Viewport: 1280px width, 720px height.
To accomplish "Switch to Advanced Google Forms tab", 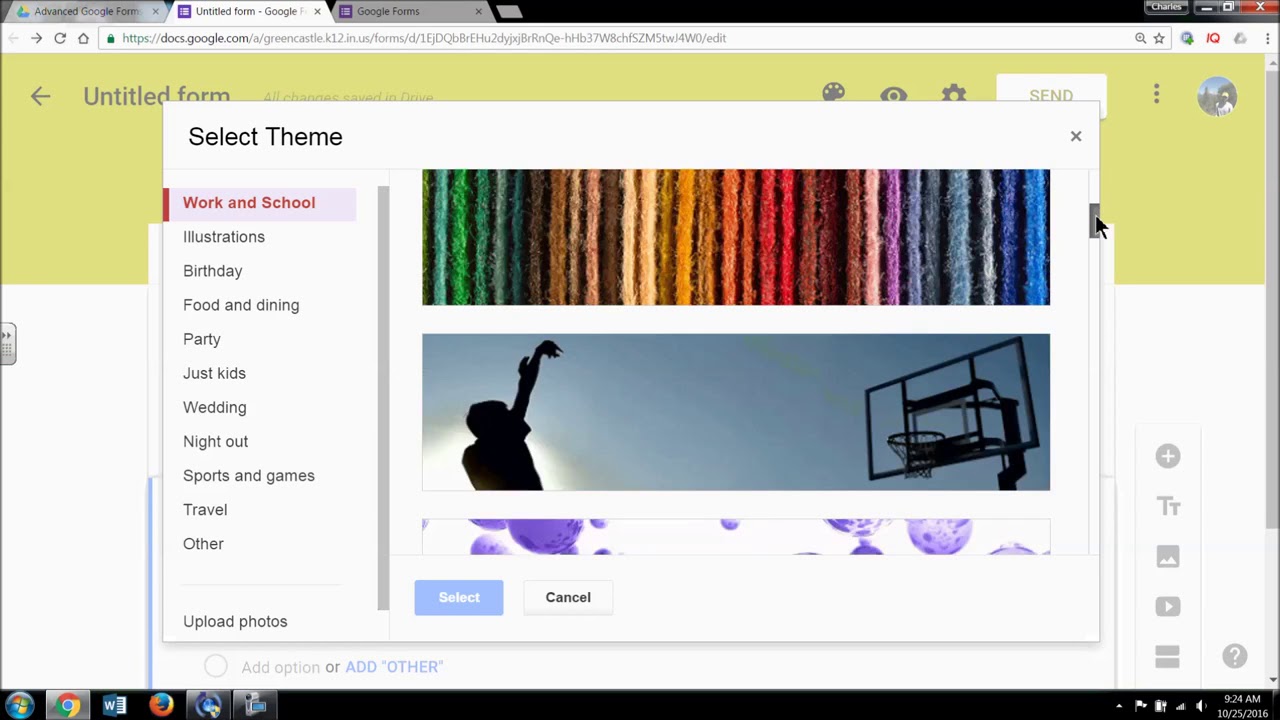I will click(x=87, y=12).
